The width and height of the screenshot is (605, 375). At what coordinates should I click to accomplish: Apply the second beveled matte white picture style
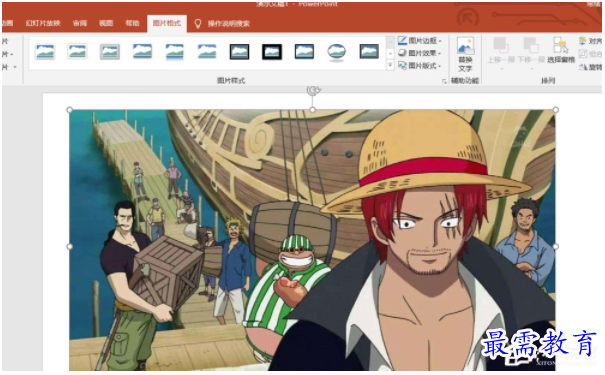77,51
